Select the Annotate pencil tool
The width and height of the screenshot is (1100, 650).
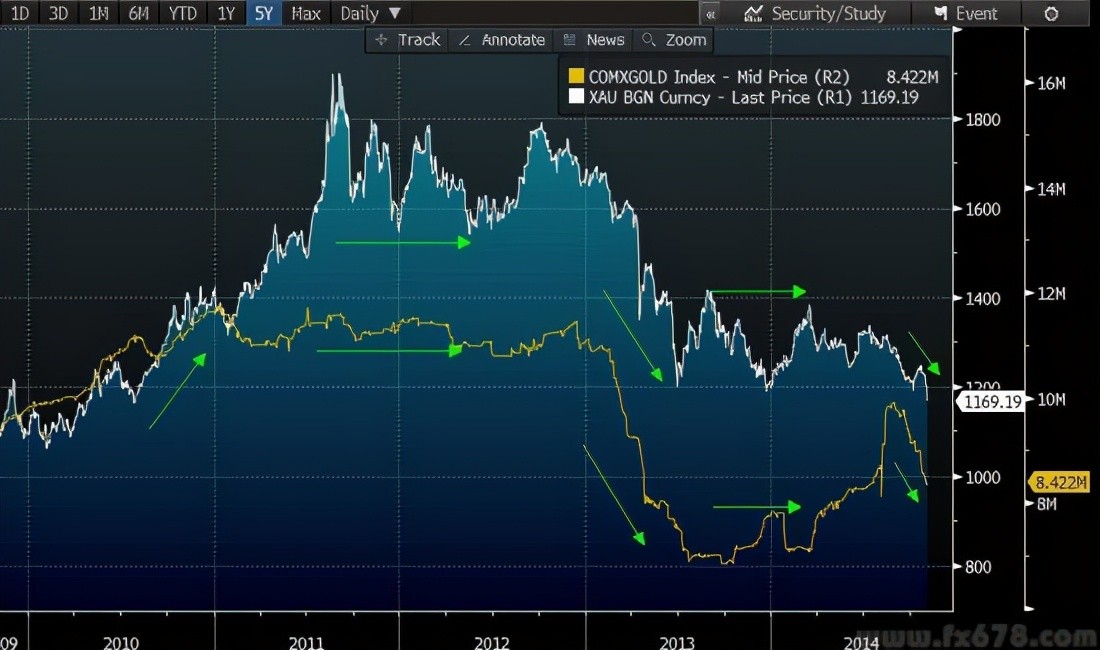pyautogui.click(x=501, y=40)
